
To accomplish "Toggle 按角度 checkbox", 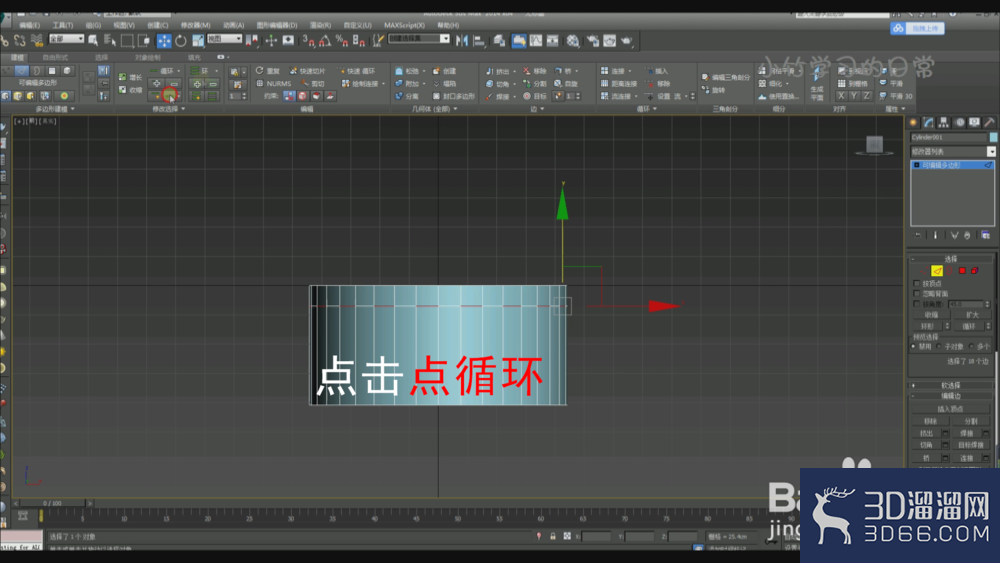I will (x=916, y=304).
